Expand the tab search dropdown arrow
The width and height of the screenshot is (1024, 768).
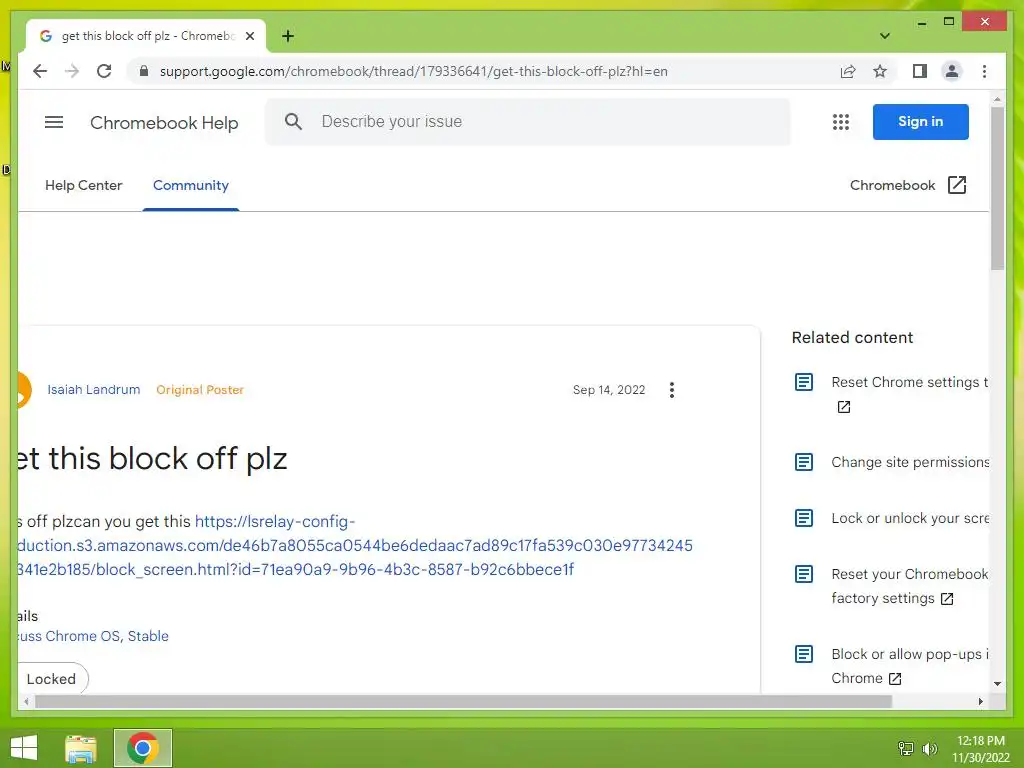click(x=884, y=36)
